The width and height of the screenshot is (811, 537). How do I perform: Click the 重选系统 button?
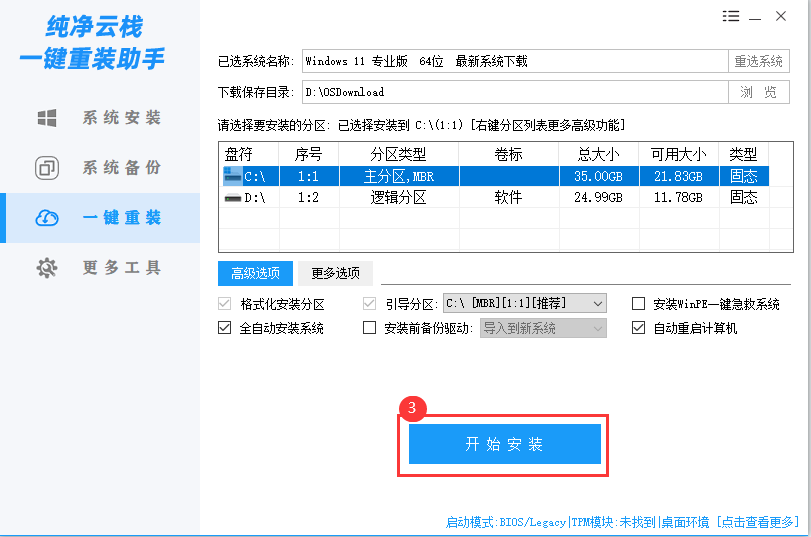(x=758, y=61)
